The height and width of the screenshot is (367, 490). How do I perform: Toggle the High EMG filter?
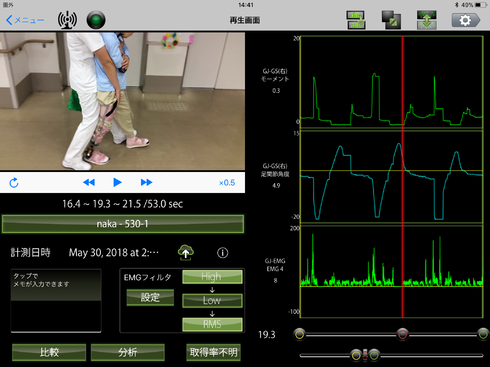pyautogui.click(x=212, y=277)
